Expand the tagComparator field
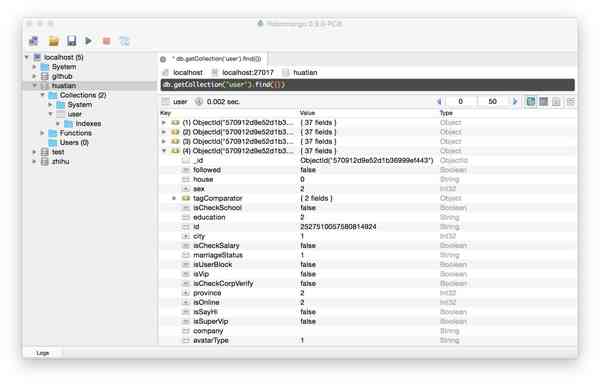Viewport: 600px width, 385px height. pos(174,198)
